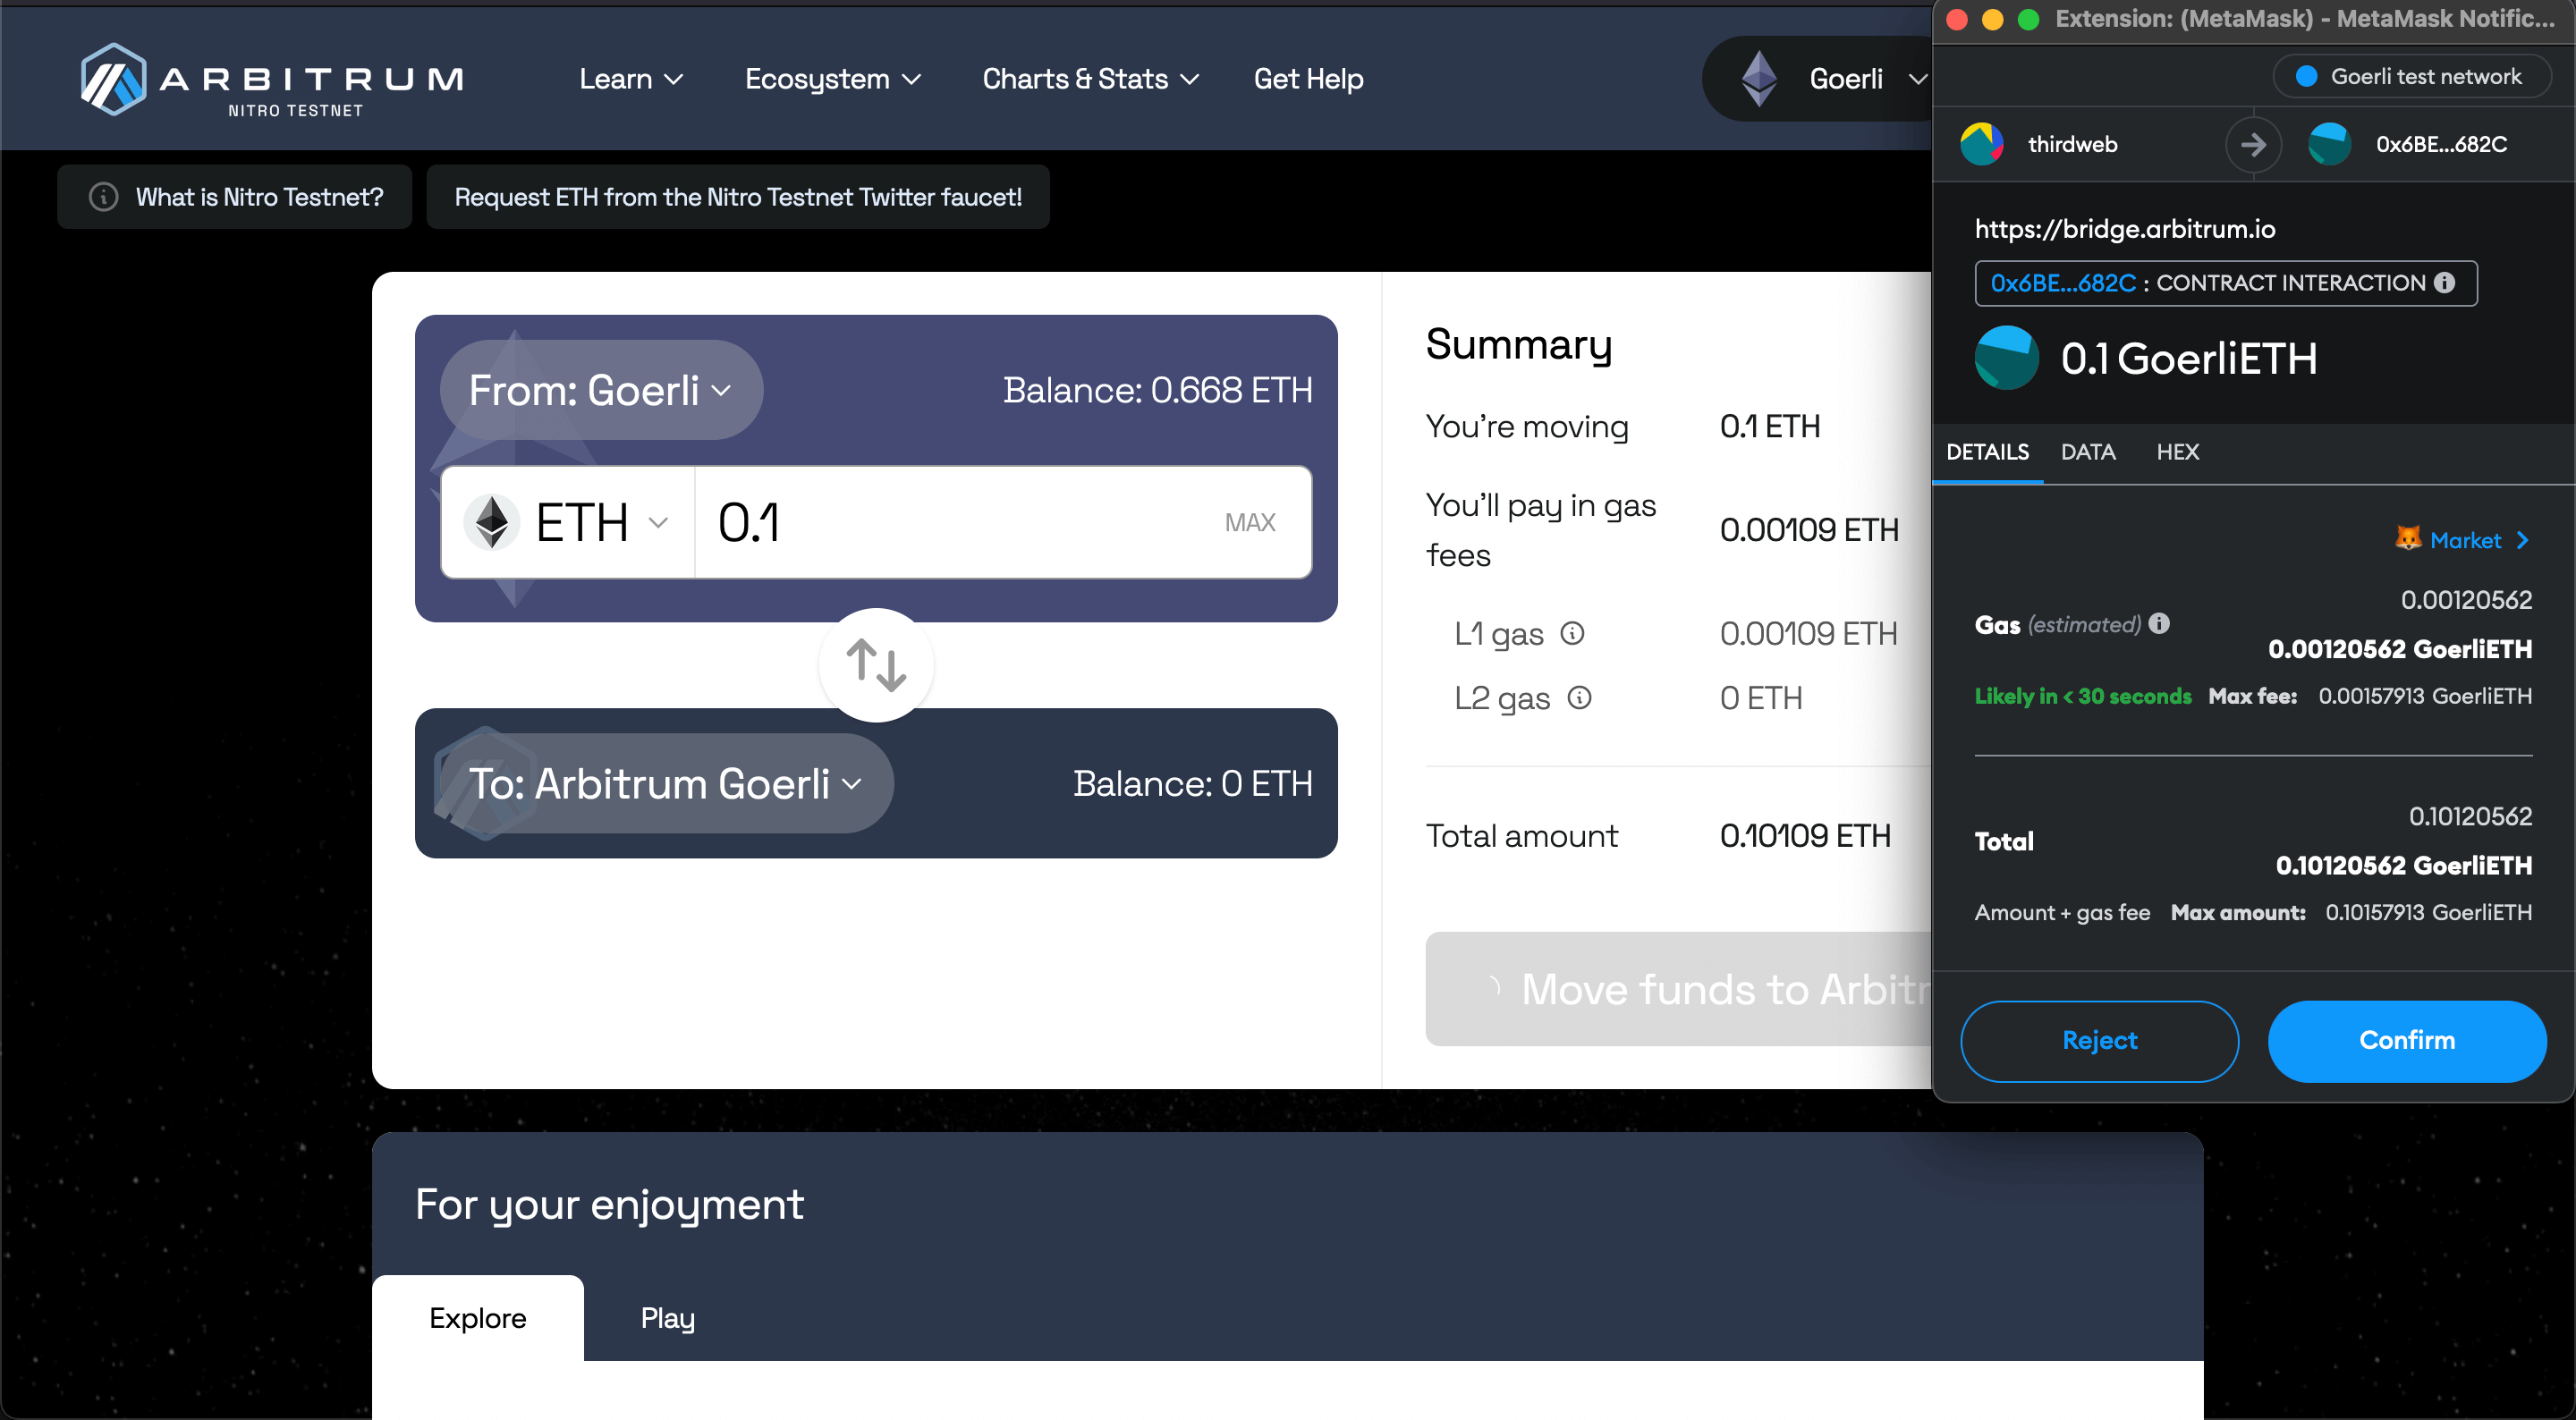
Task: Click the thirdweb account avatar icon
Action: (x=1981, y=144)
